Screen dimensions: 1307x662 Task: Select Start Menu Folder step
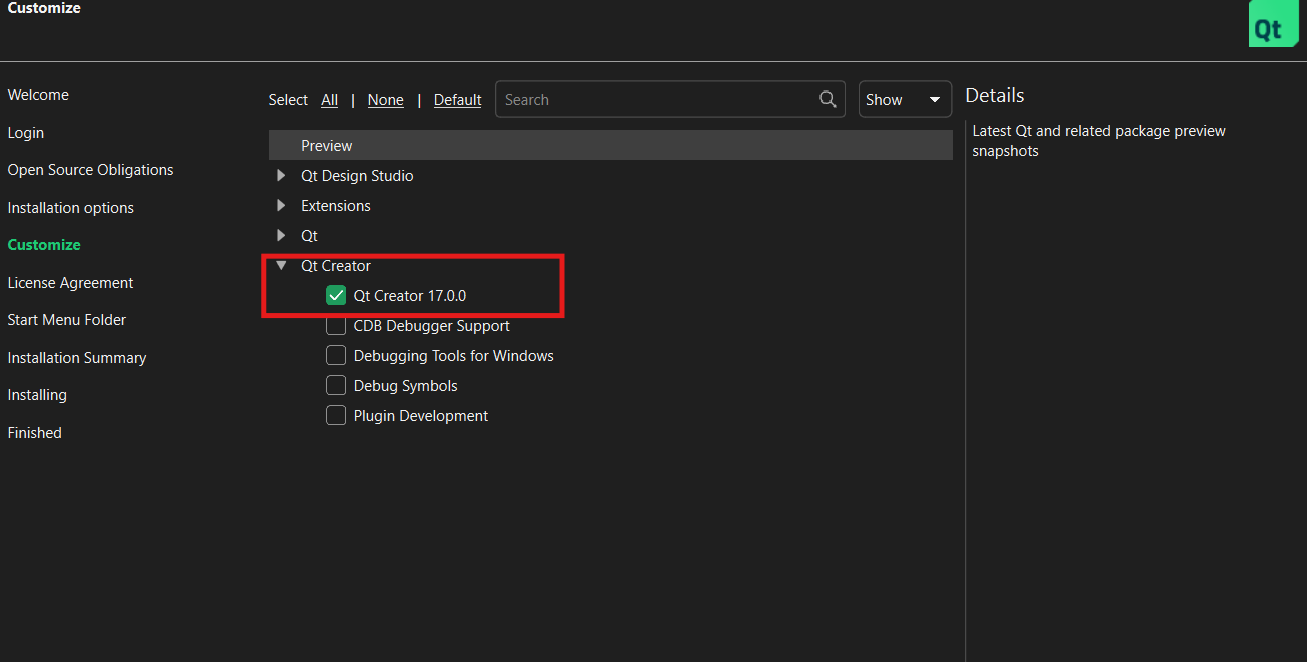[67, 320]
